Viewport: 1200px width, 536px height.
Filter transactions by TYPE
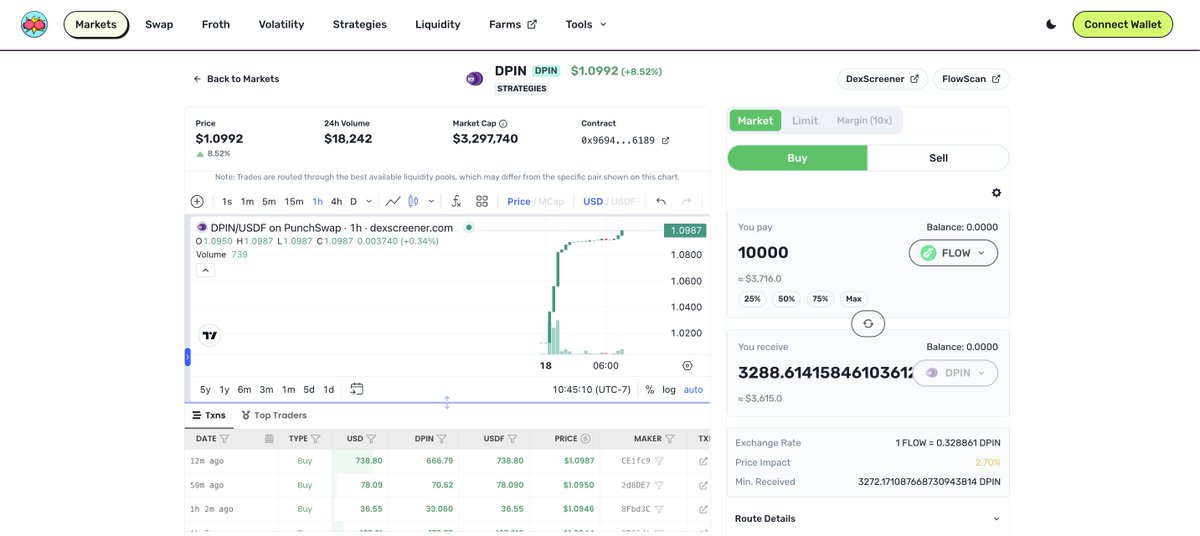[315, 438]
